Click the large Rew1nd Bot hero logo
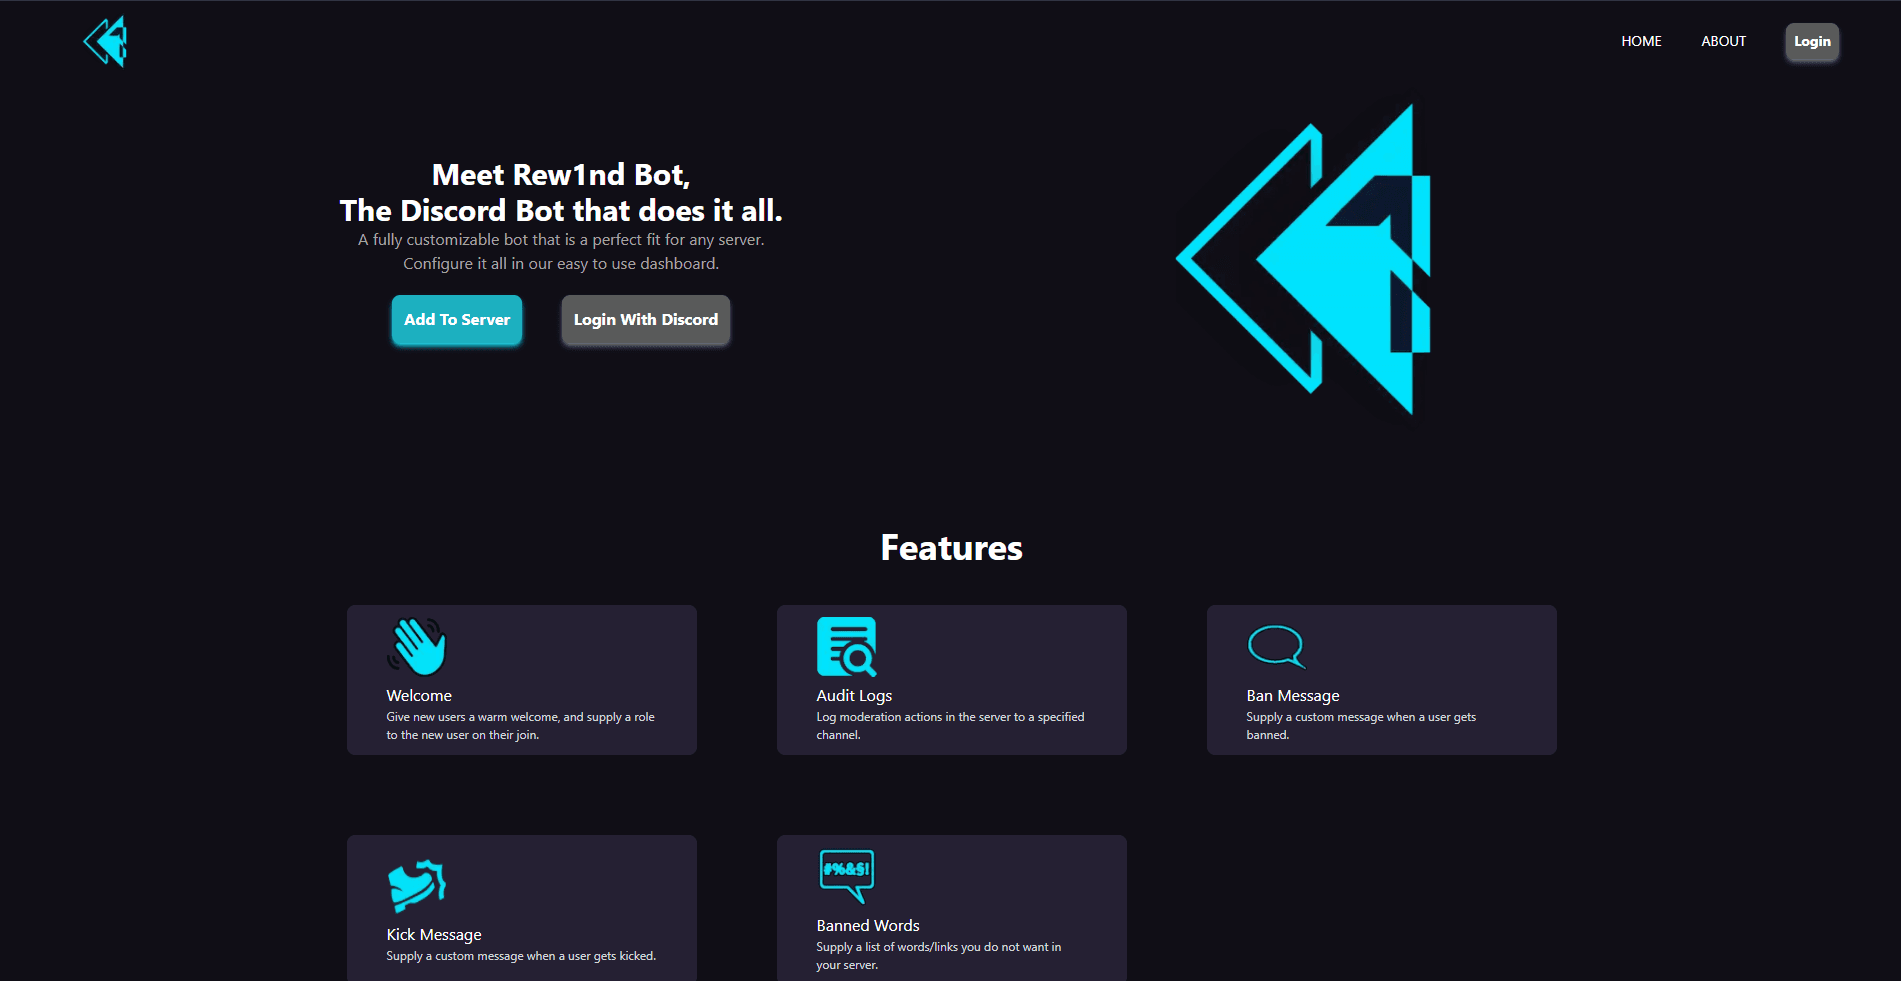 point(1305,259)
